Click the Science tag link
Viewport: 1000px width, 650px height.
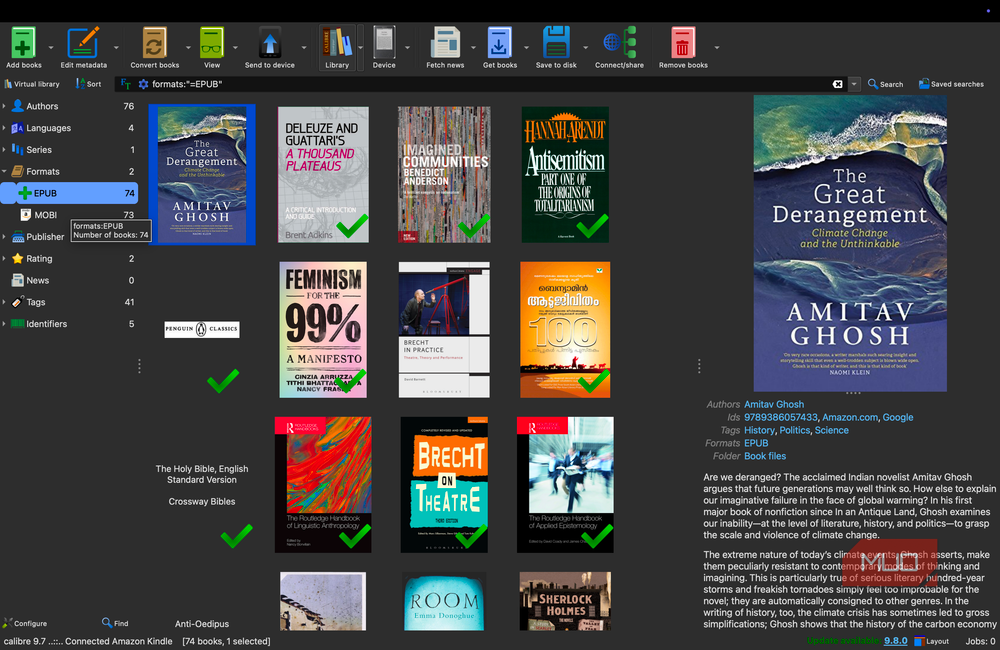(x=832, y=430)
